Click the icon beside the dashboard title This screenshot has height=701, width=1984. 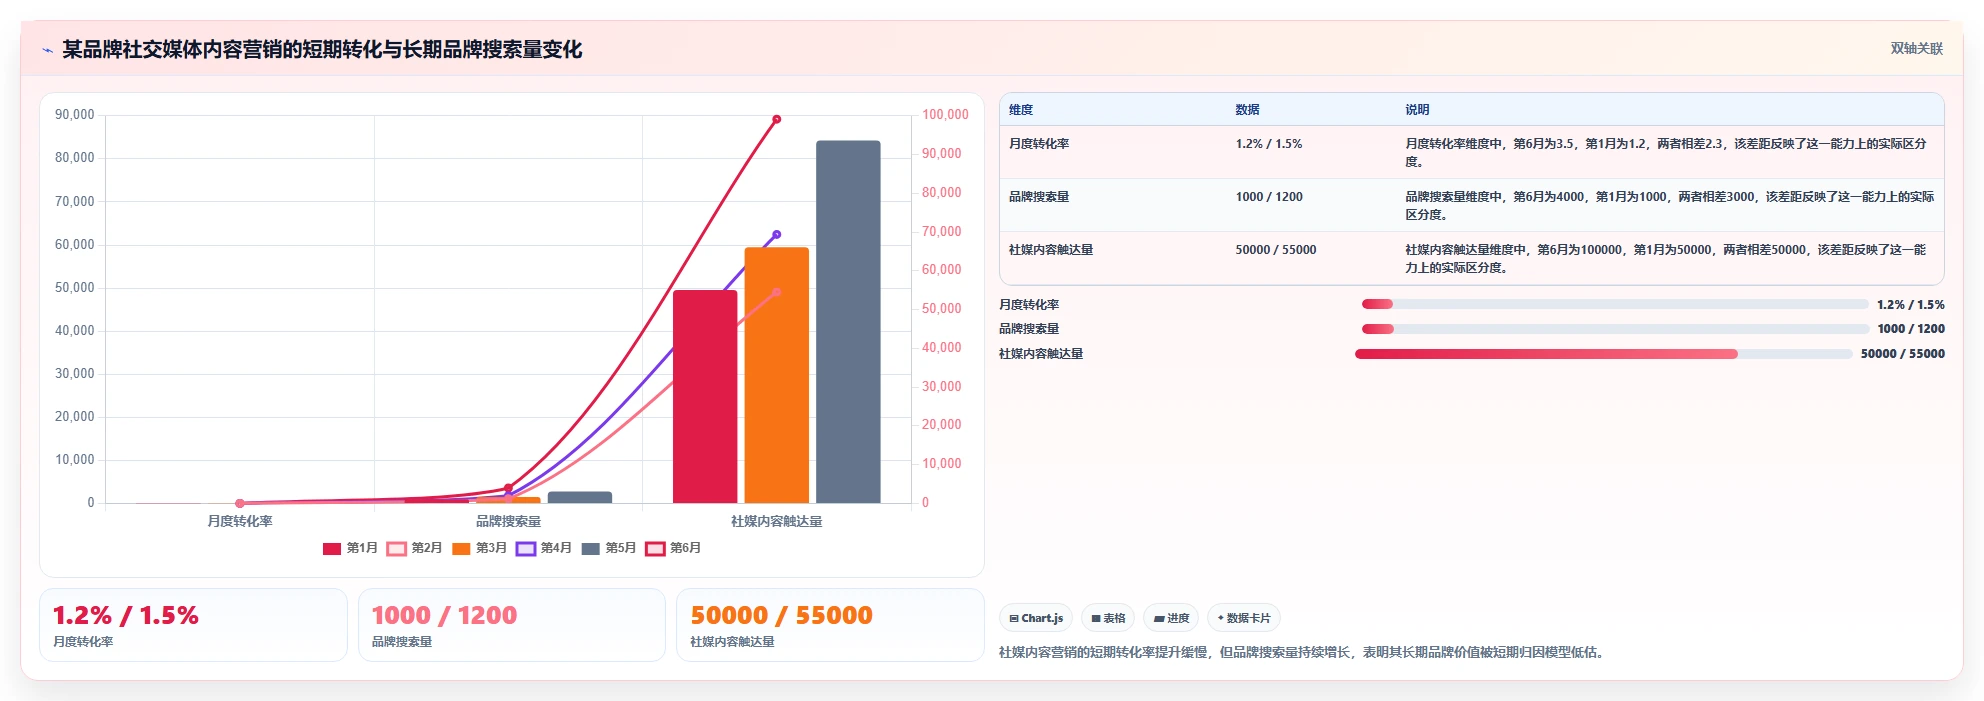click(x=47, y=49)
